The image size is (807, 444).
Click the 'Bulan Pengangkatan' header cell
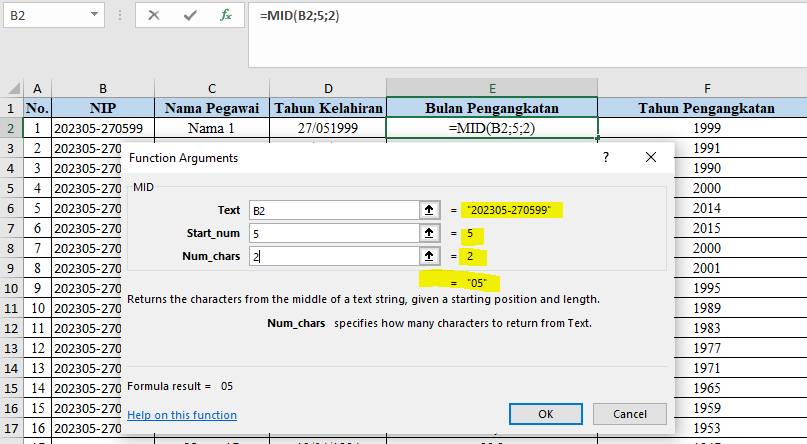tap(492, 108)
